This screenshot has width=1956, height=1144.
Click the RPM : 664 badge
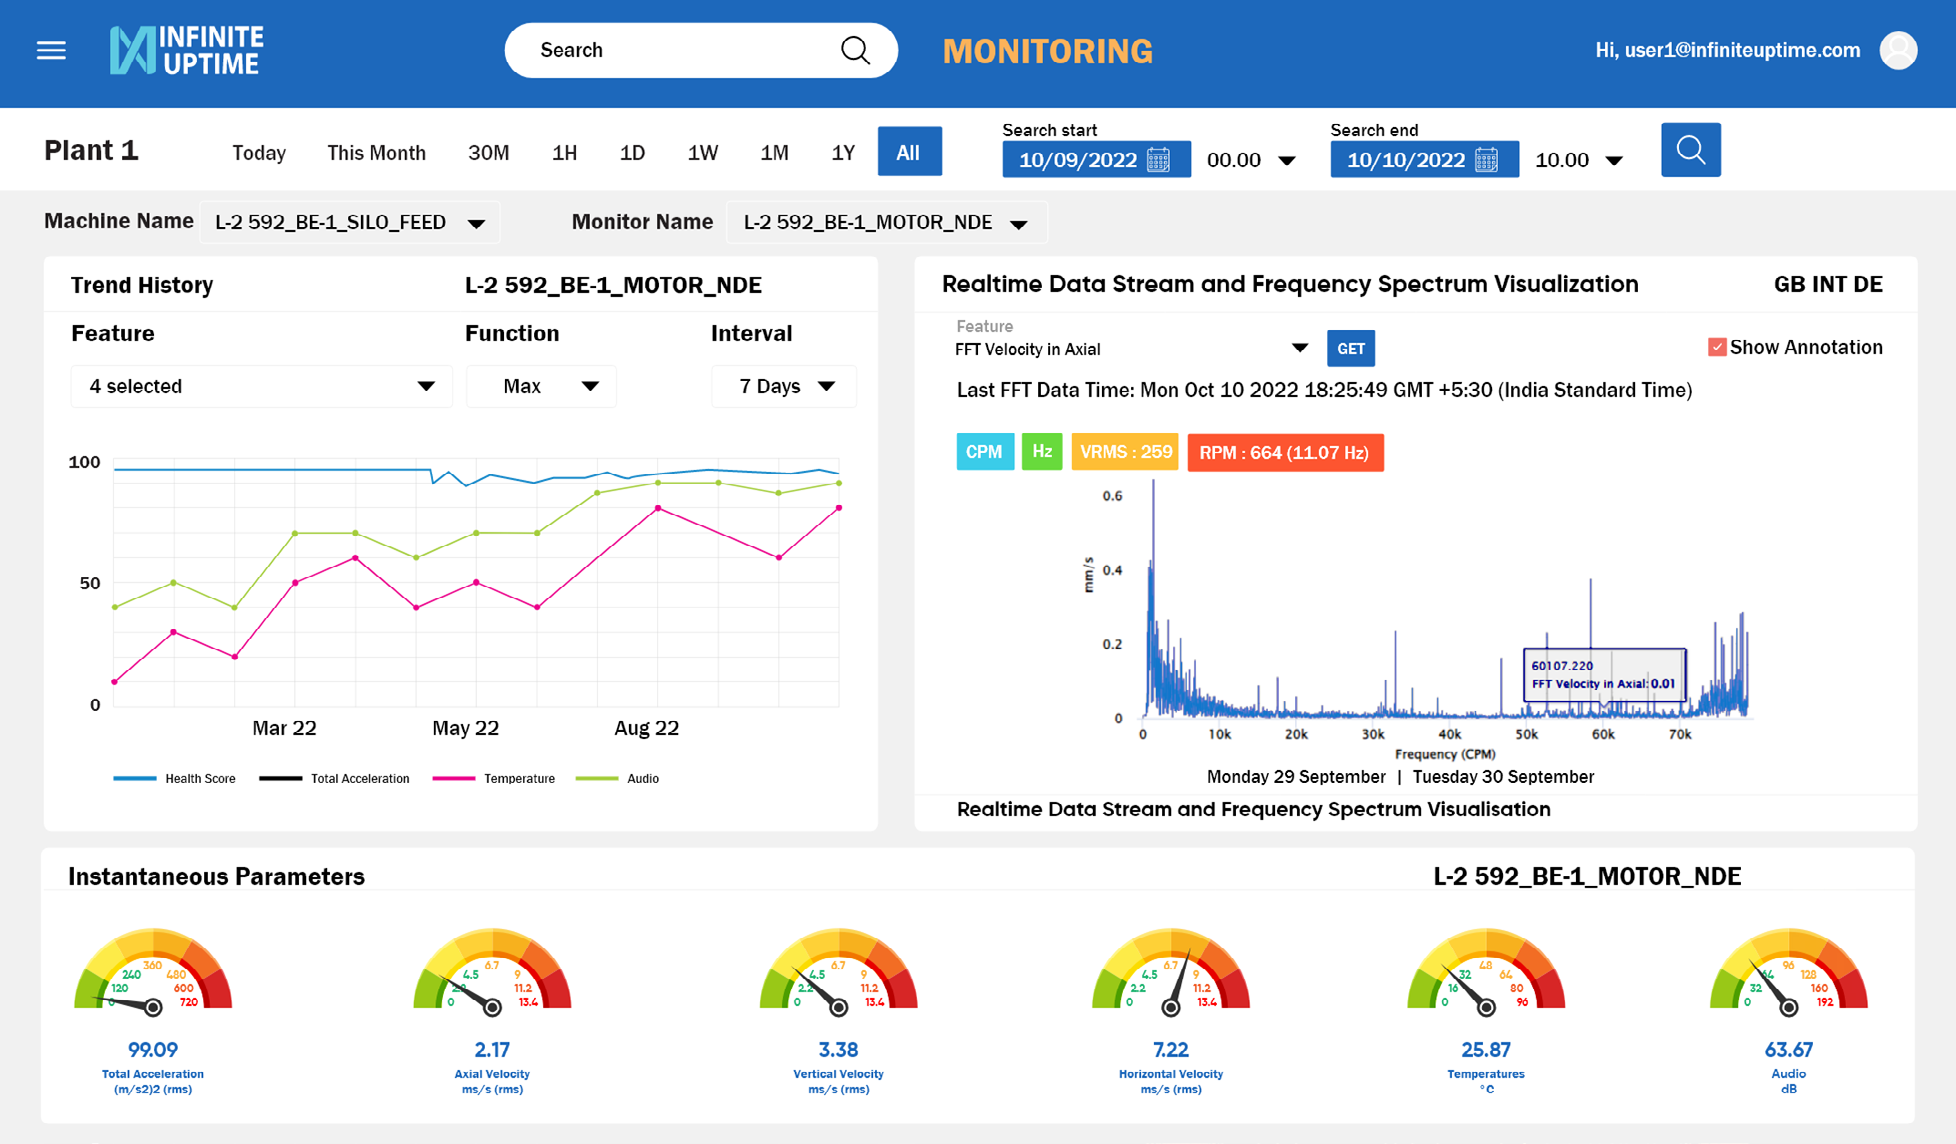[x=1285, y=452]
